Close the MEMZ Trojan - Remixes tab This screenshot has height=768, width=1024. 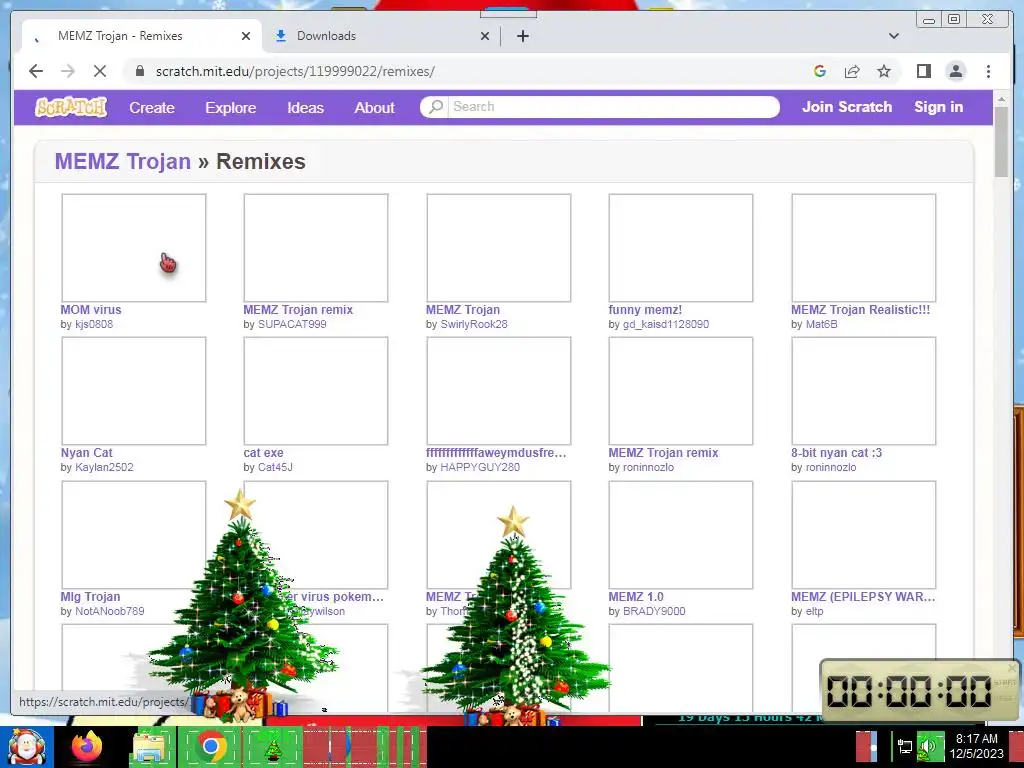click(246, 36)
